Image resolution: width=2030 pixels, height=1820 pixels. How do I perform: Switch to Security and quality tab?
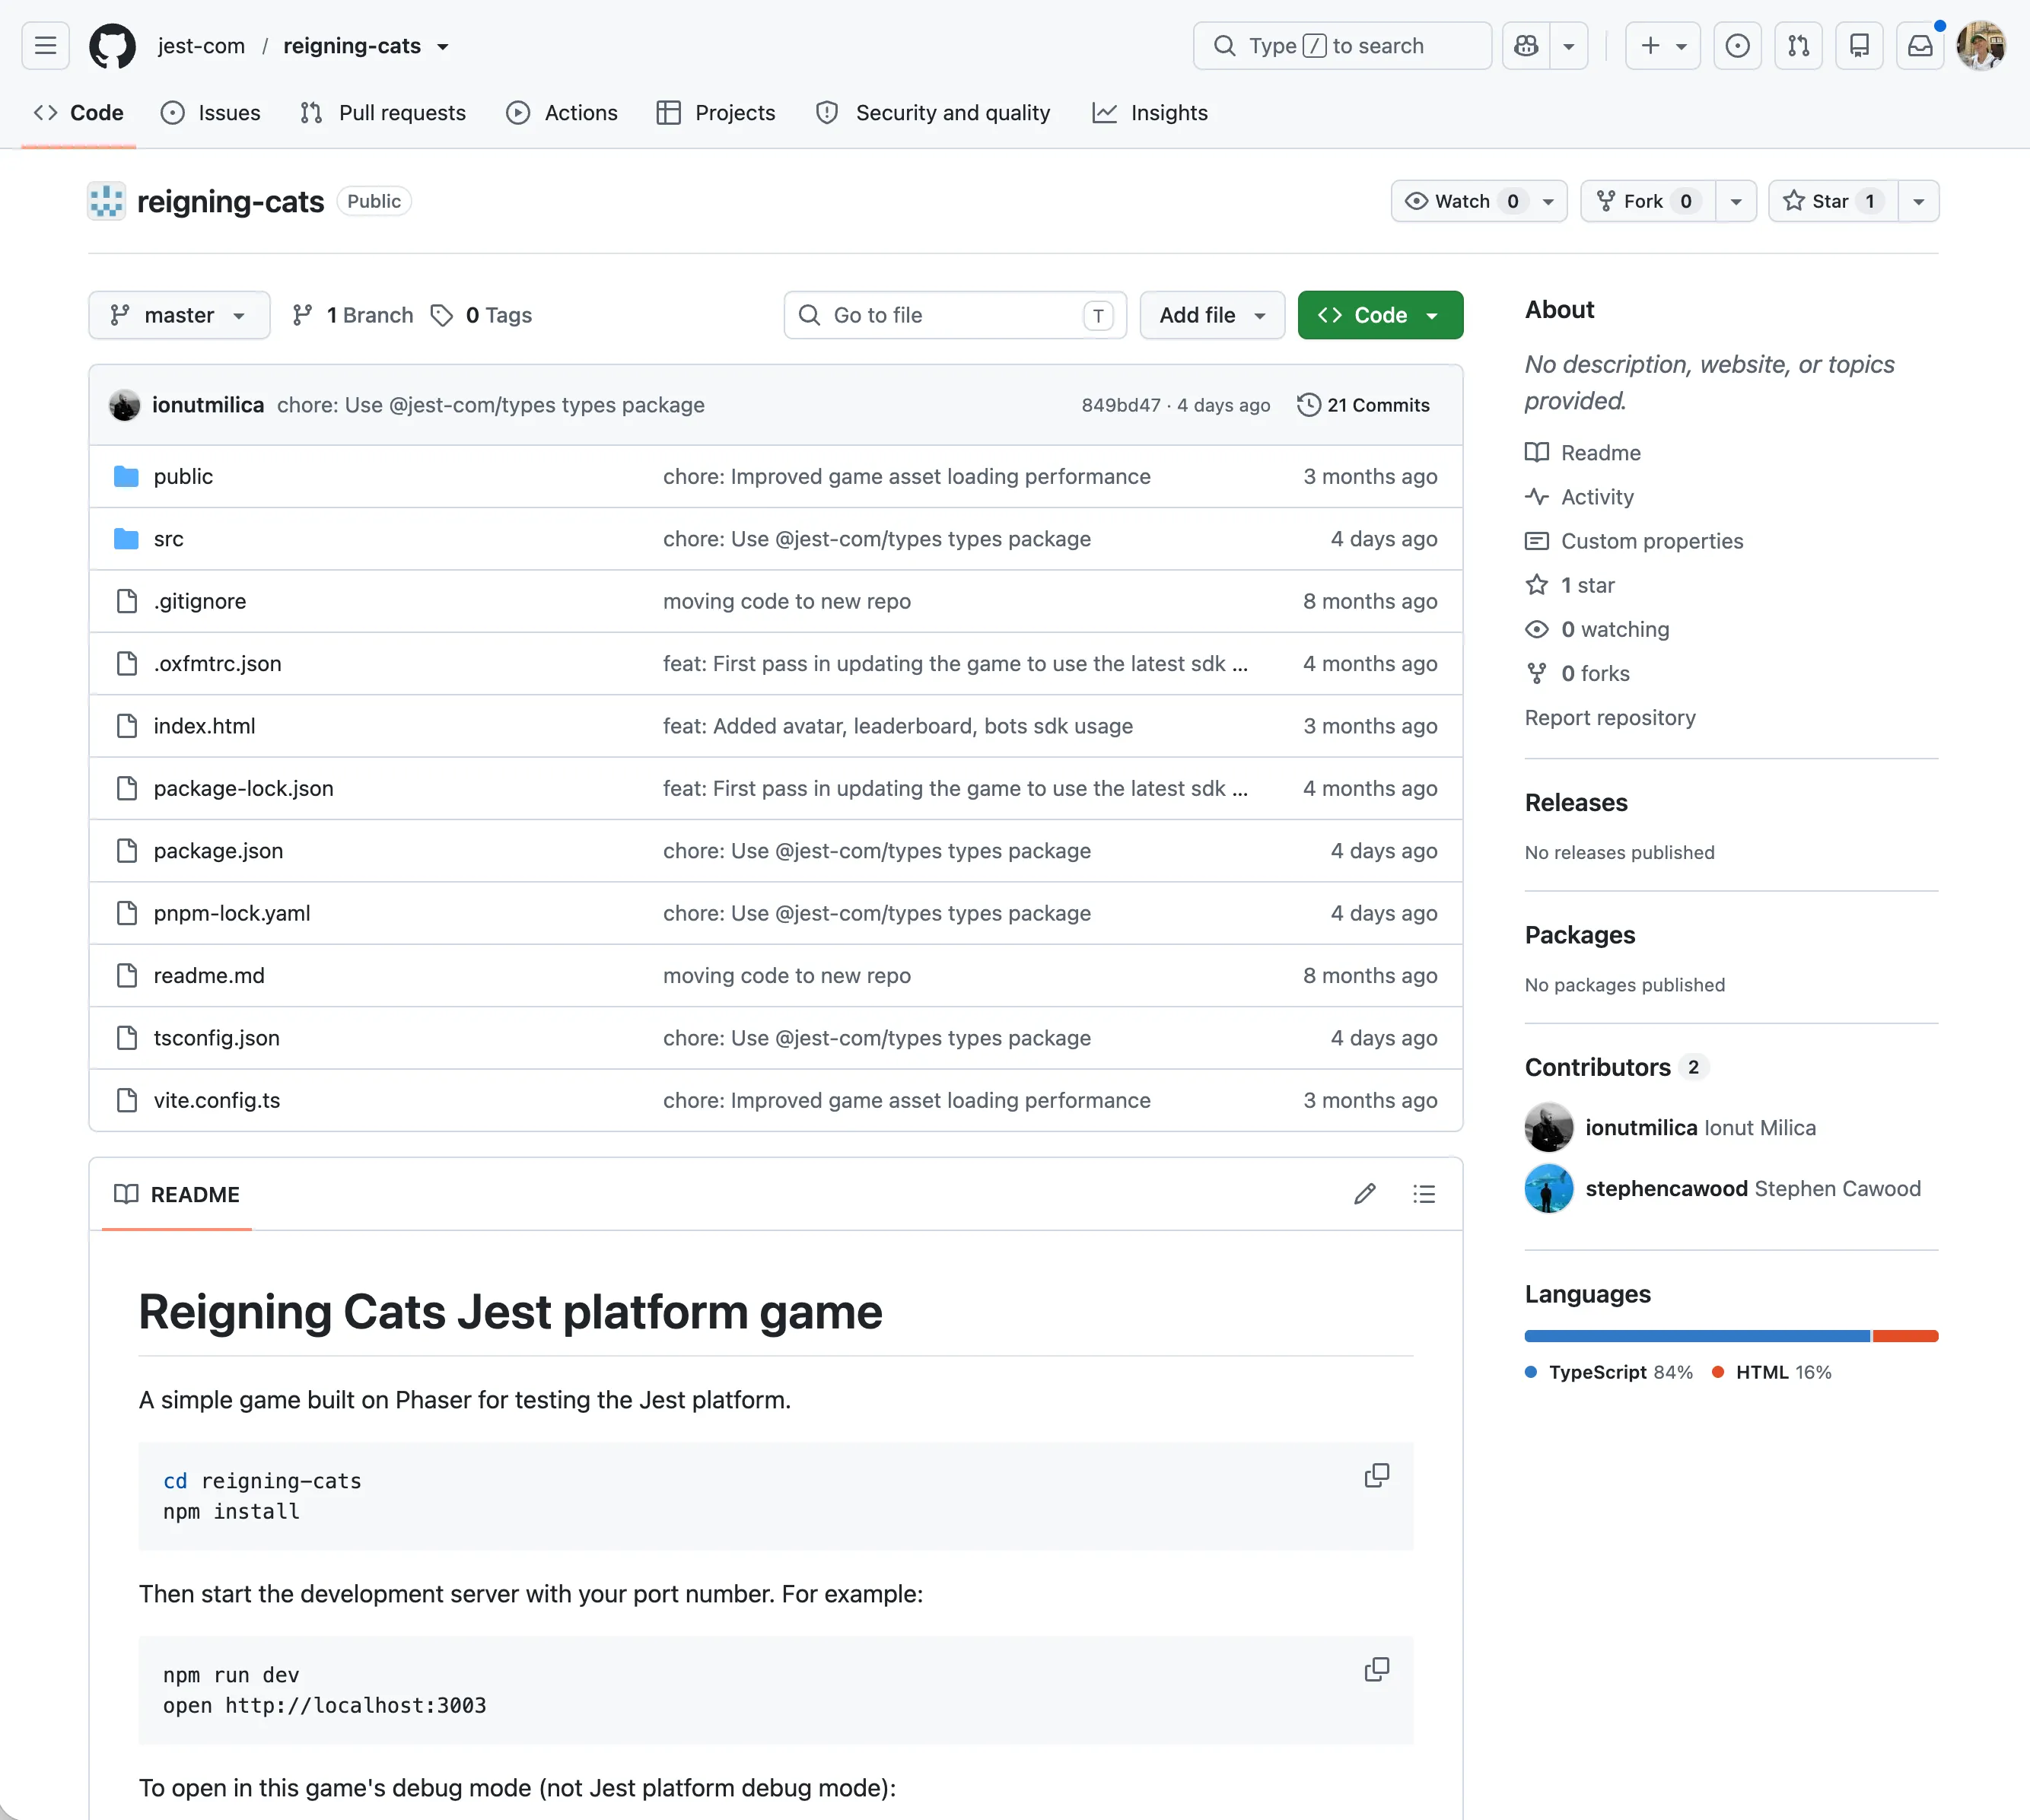click(x=933, y=113)
